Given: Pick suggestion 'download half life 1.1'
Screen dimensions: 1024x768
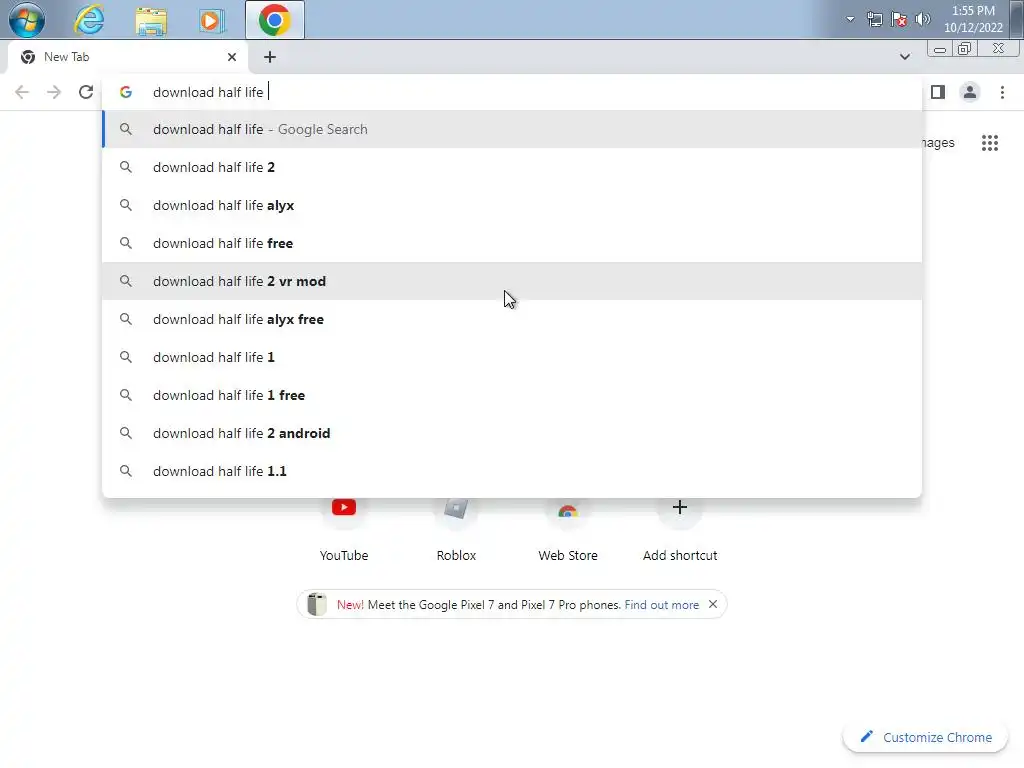Looking at the screenshot, I should coord(512,471).
